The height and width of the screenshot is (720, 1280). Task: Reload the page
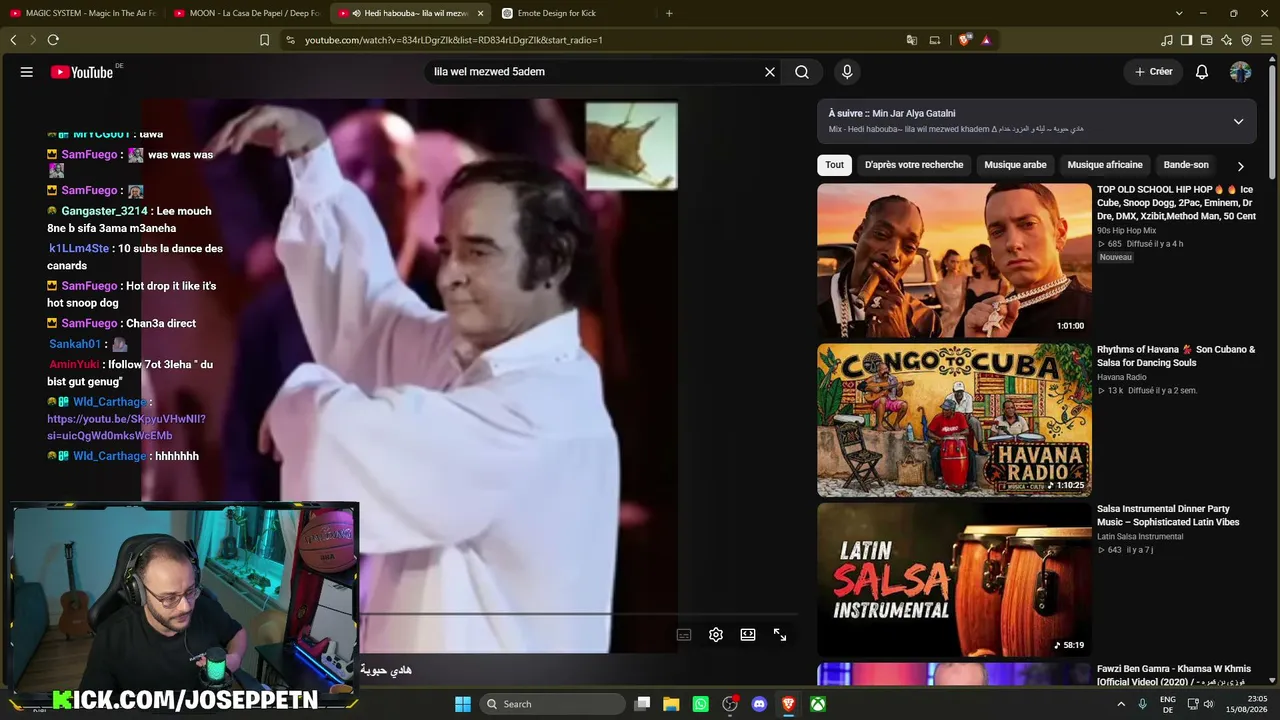coord(53,40)
